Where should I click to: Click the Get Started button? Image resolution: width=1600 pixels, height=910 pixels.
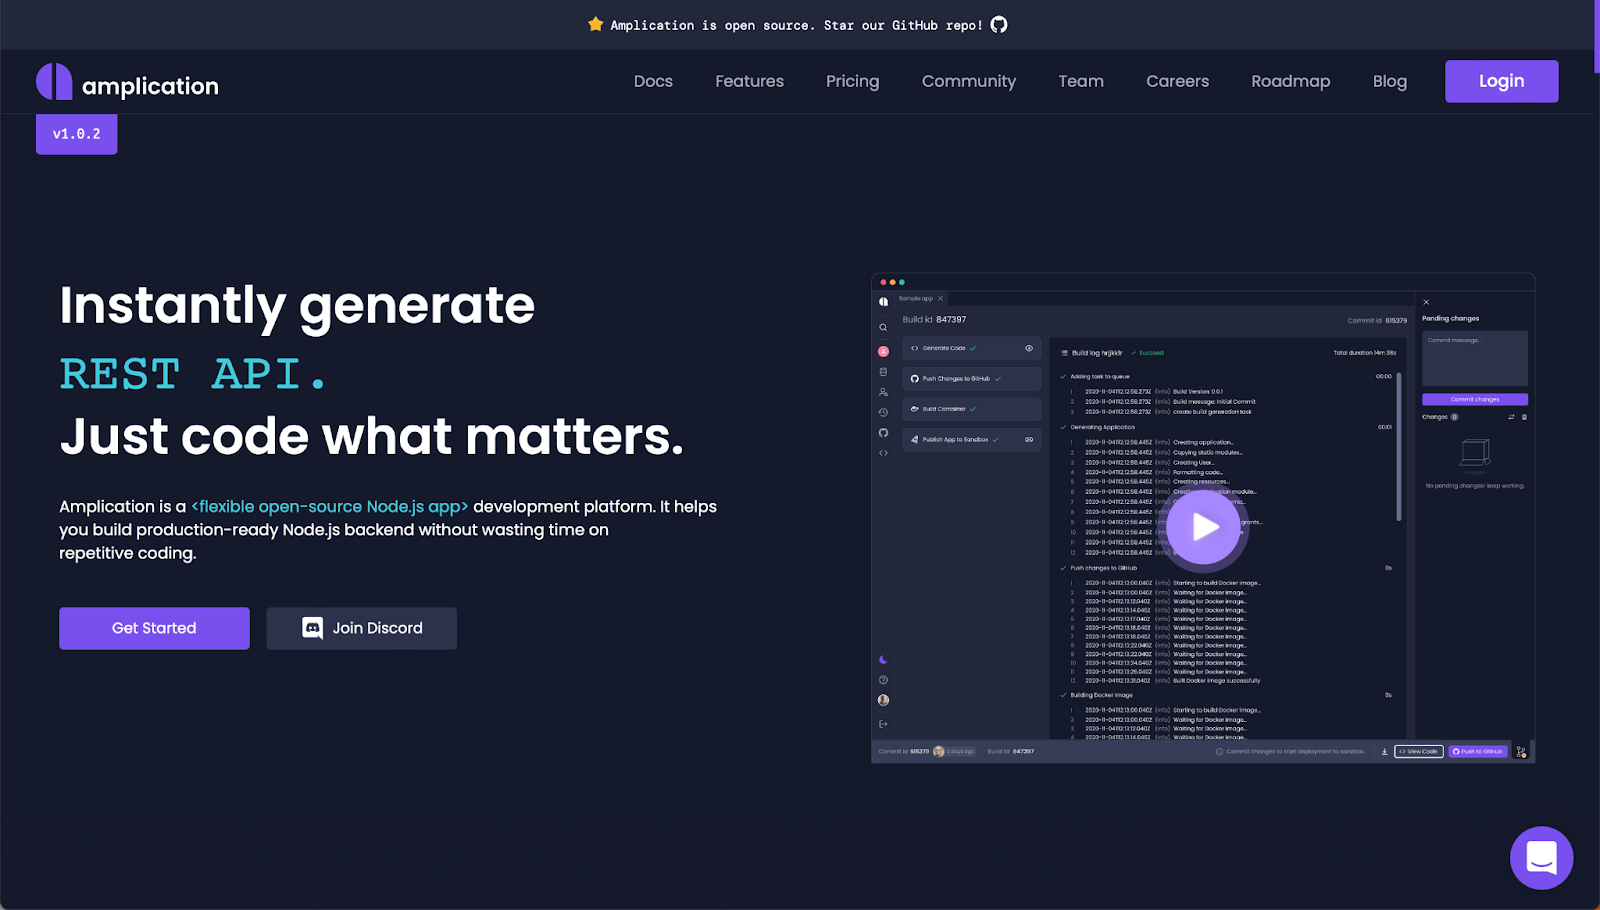[154, 628]
